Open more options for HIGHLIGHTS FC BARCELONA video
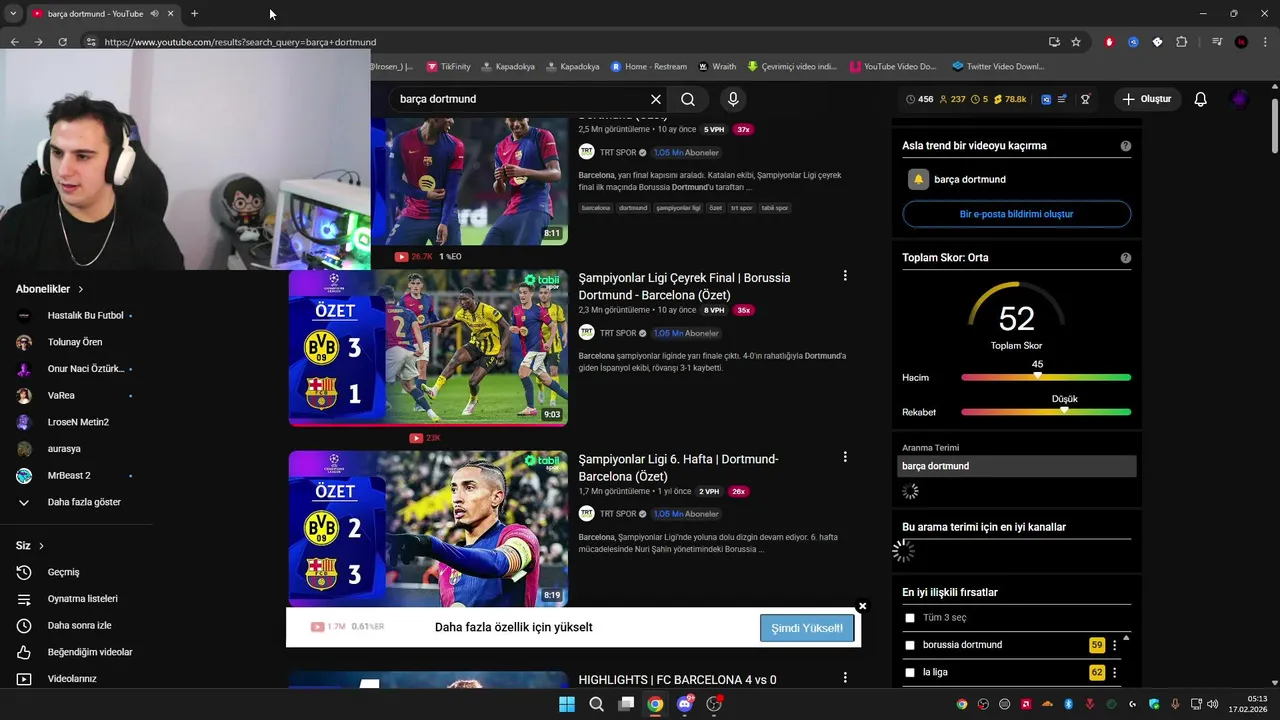The image size is (1280, 720). [845, 678]
